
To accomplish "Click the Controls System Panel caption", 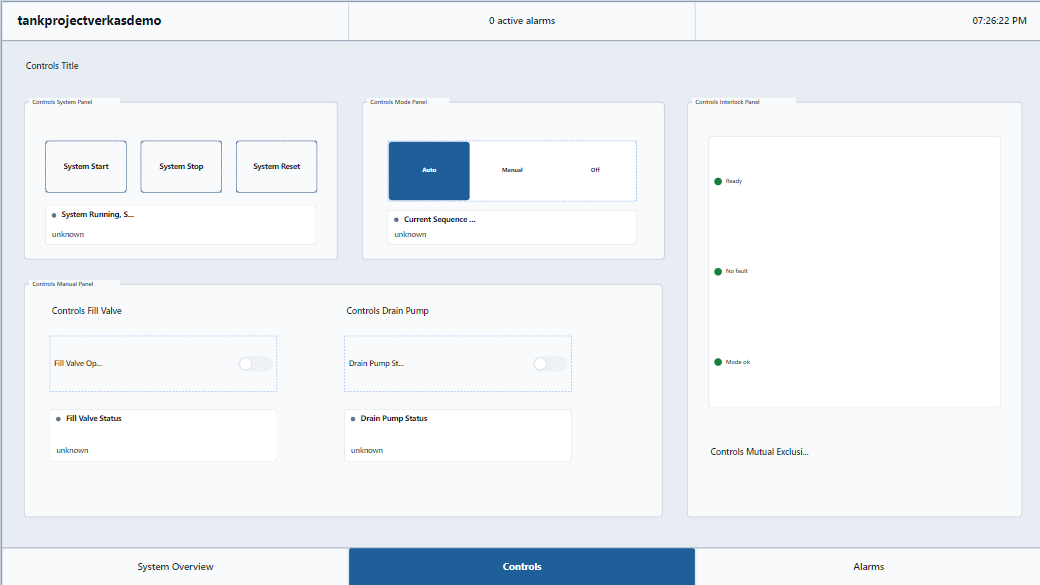I will click(62, 102).
